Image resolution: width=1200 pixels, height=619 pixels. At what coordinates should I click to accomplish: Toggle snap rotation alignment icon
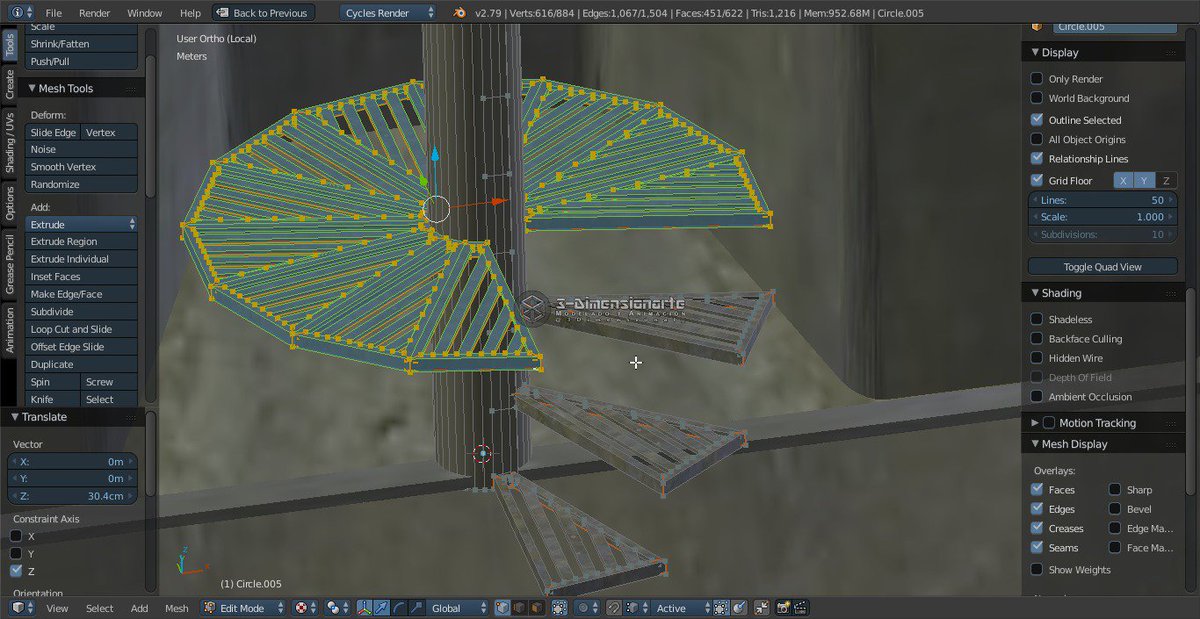click(721, 608)
